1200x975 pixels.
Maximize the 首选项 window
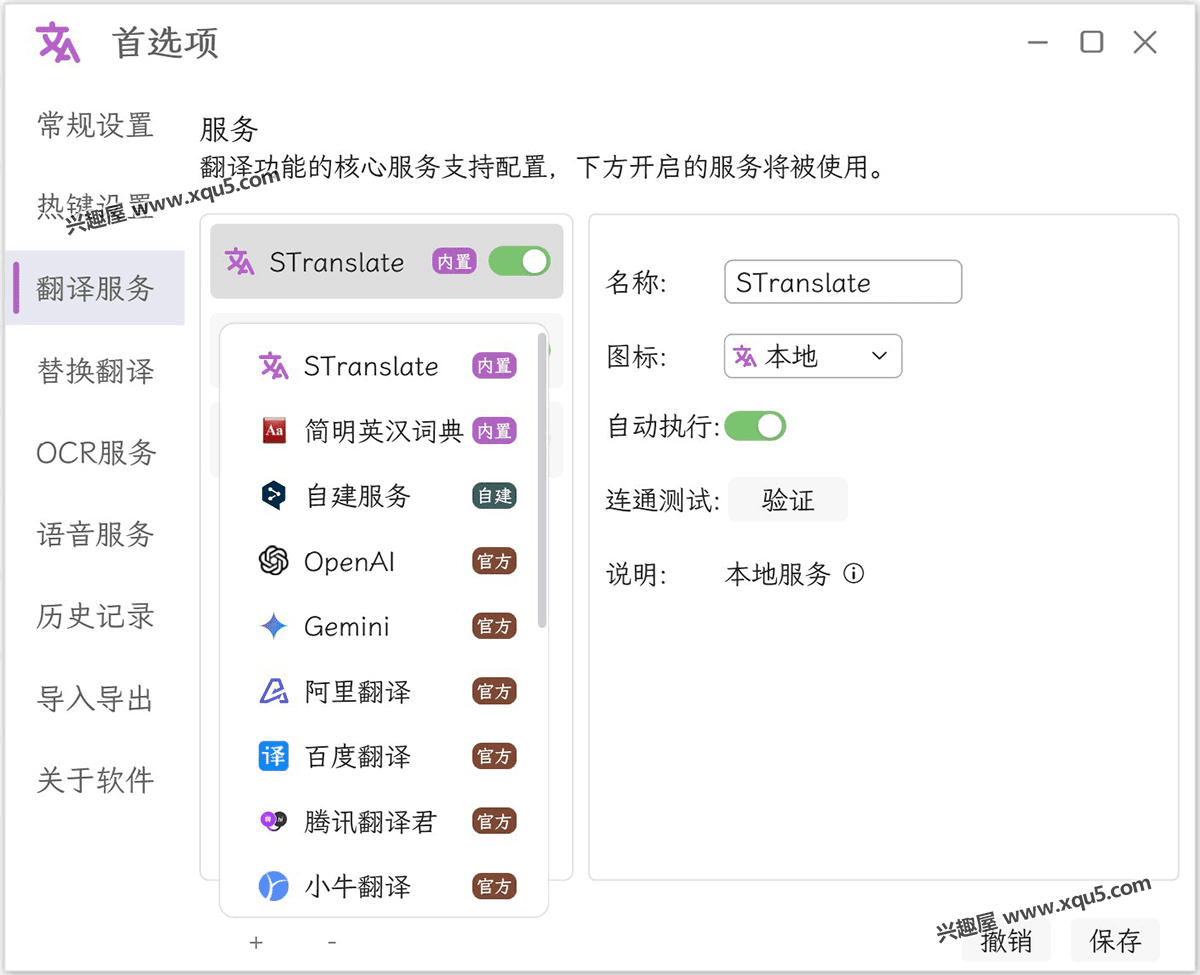point(1092,42)
